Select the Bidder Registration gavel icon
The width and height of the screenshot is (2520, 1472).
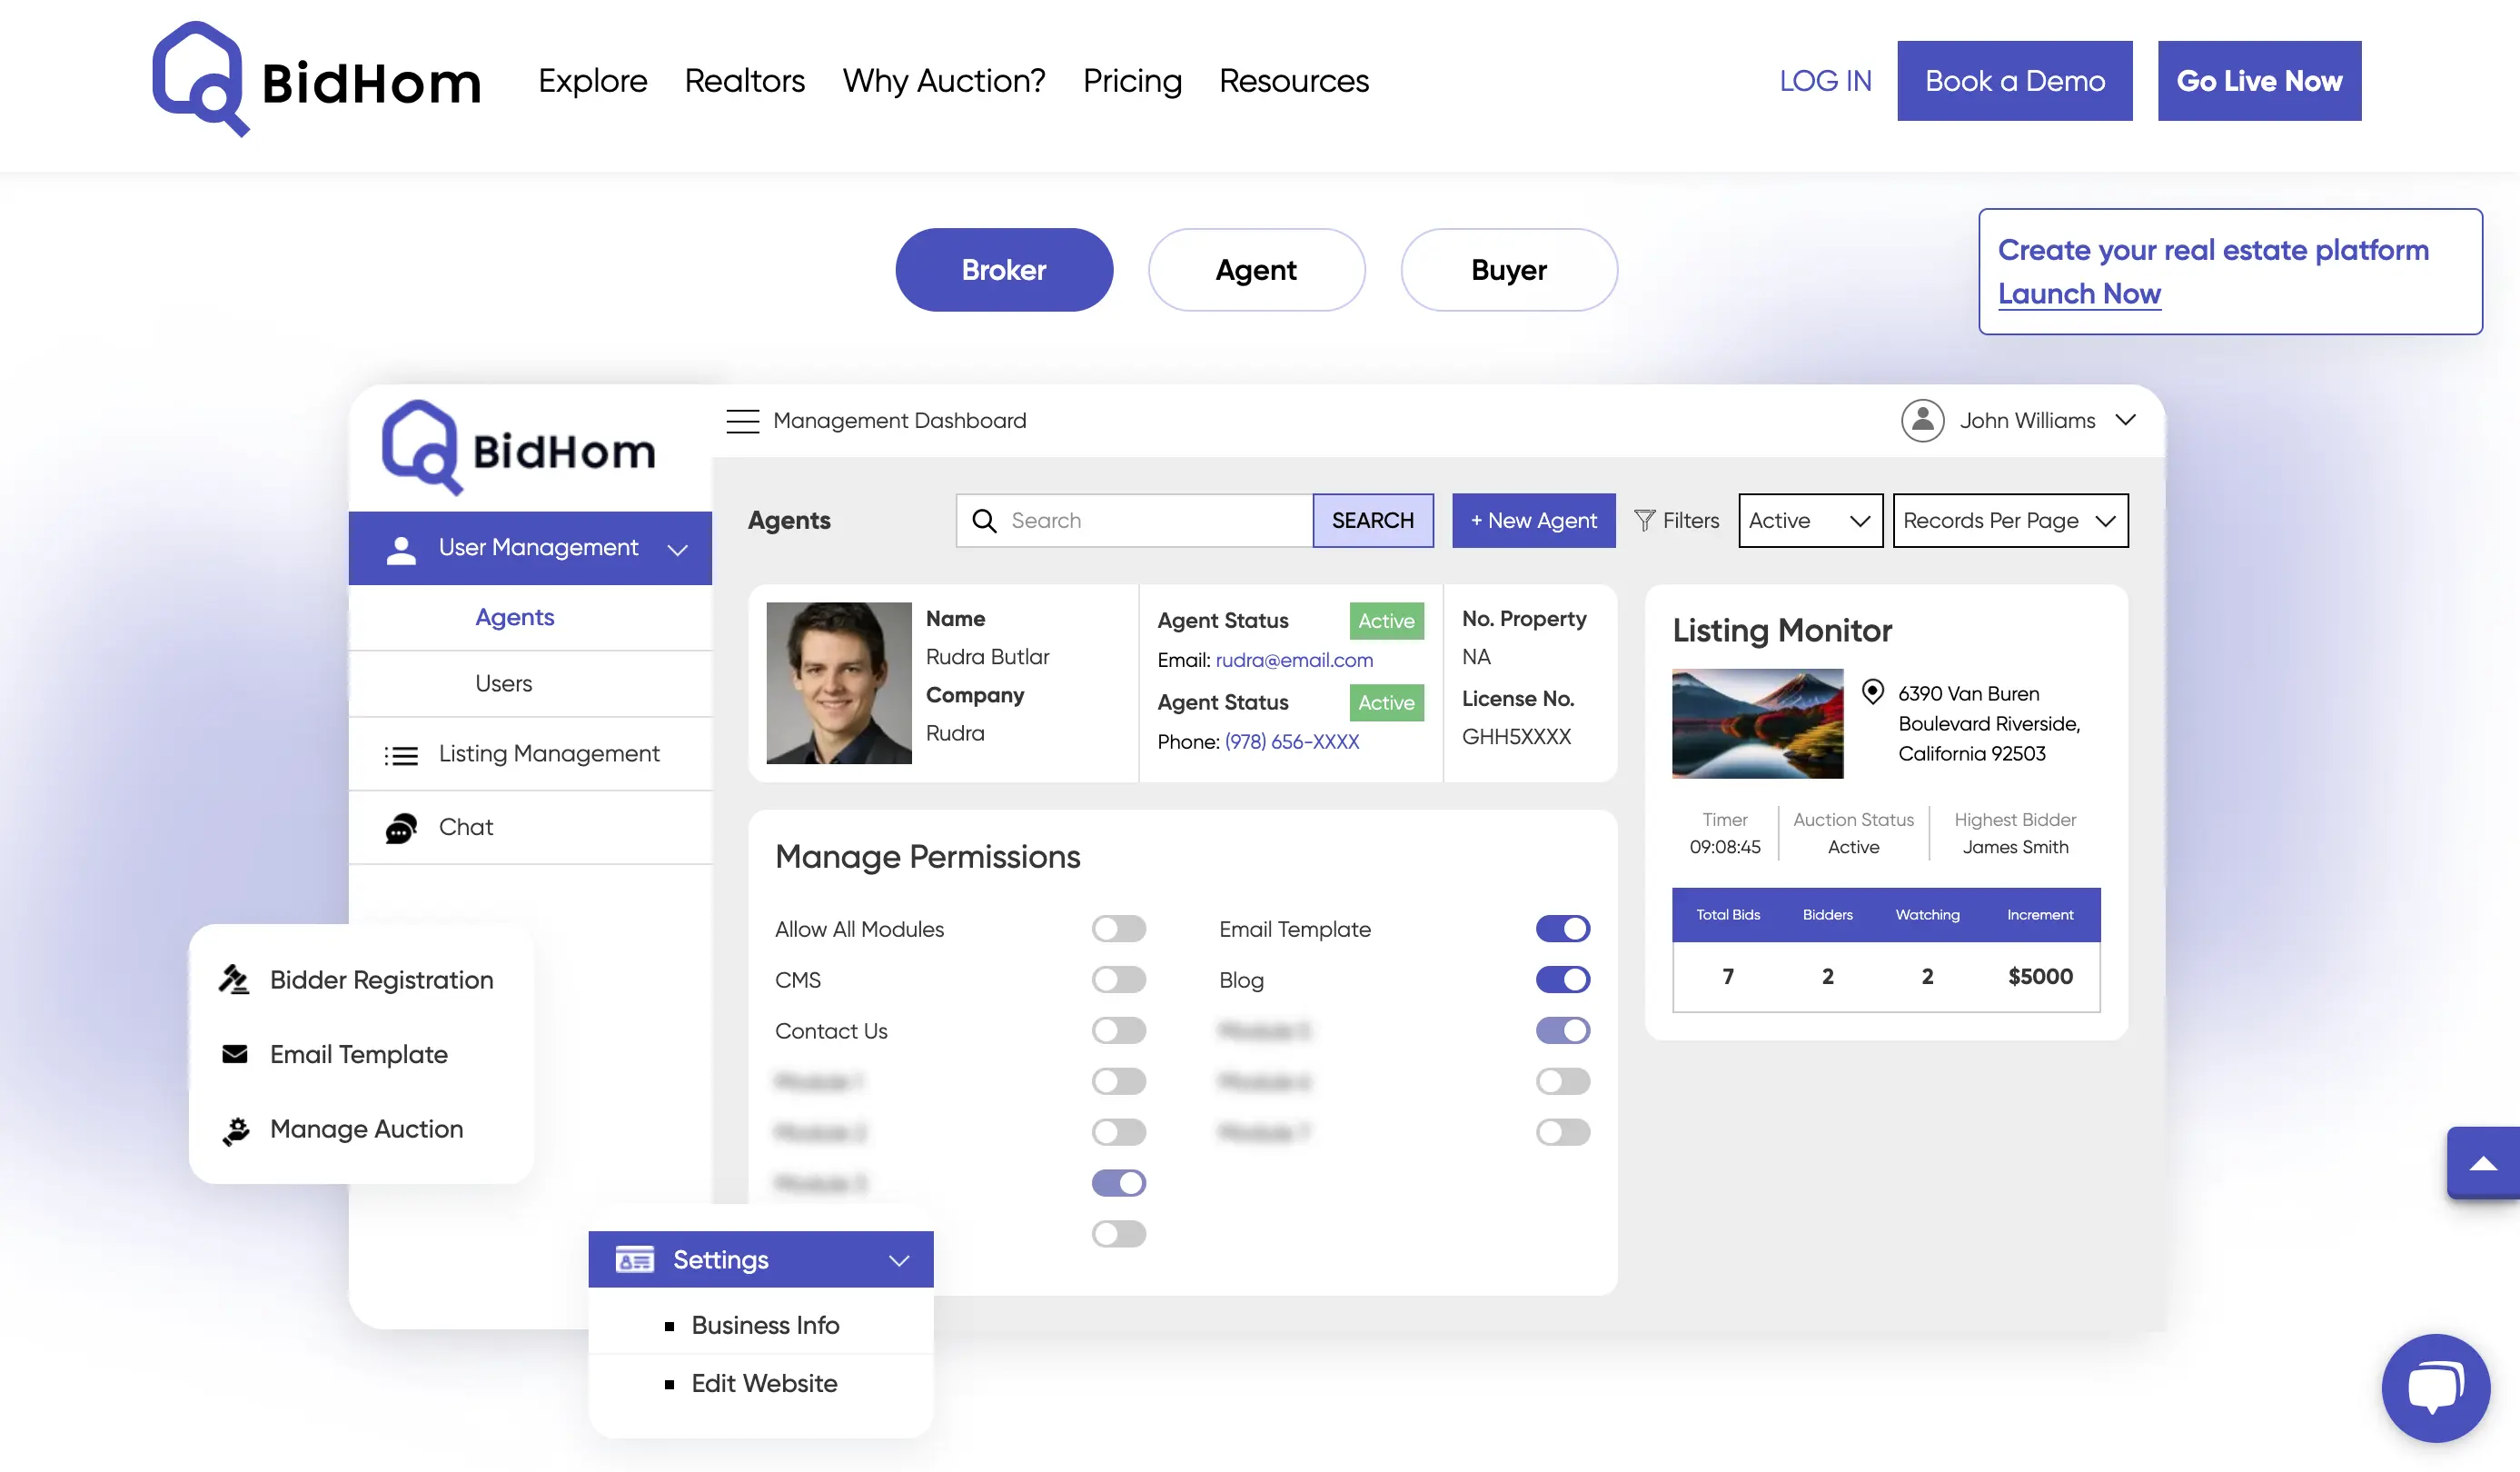tap(234, 980)
